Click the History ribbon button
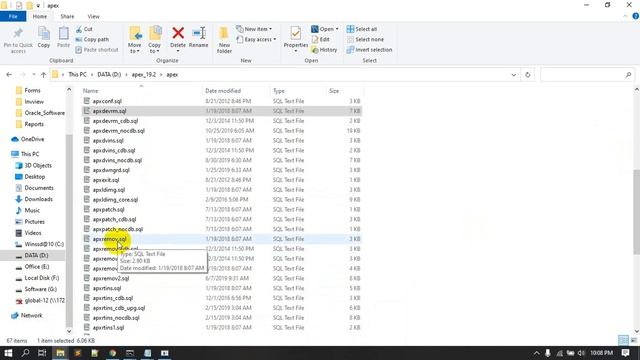This screenshot has height=360, width=640. [x=324, y=50]
